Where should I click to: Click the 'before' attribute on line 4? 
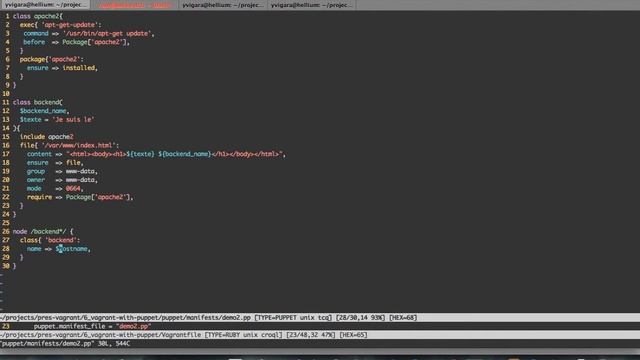[x=34, y=42]
